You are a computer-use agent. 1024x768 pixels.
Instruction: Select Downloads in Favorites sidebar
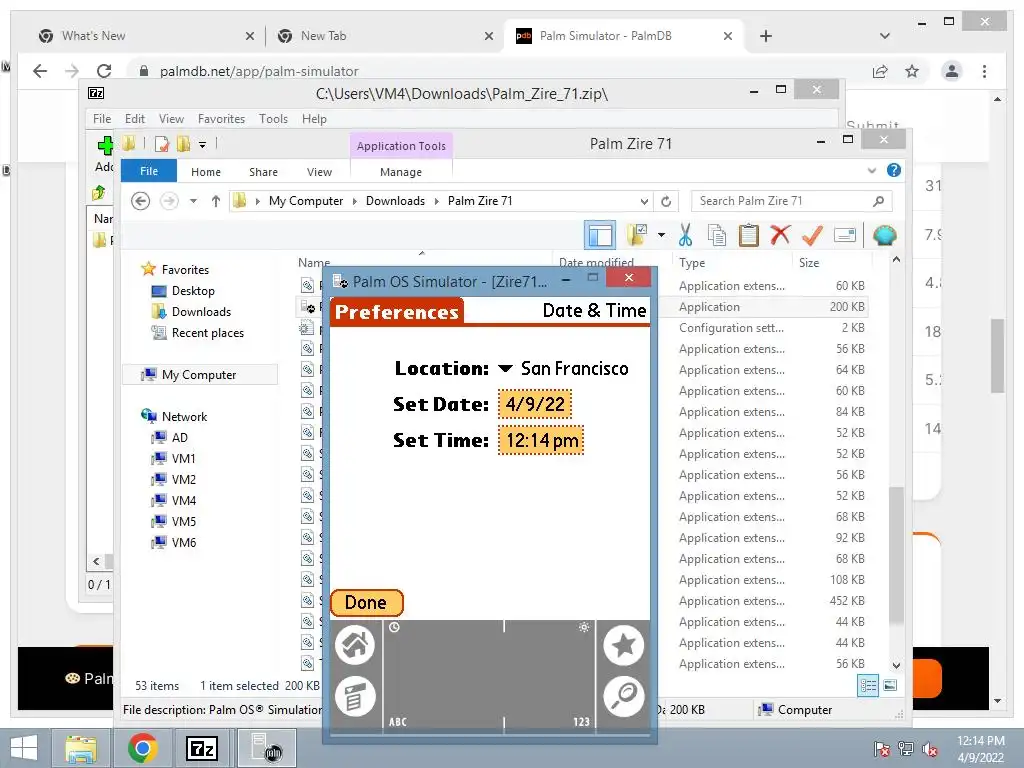click(x=201, y=312)
